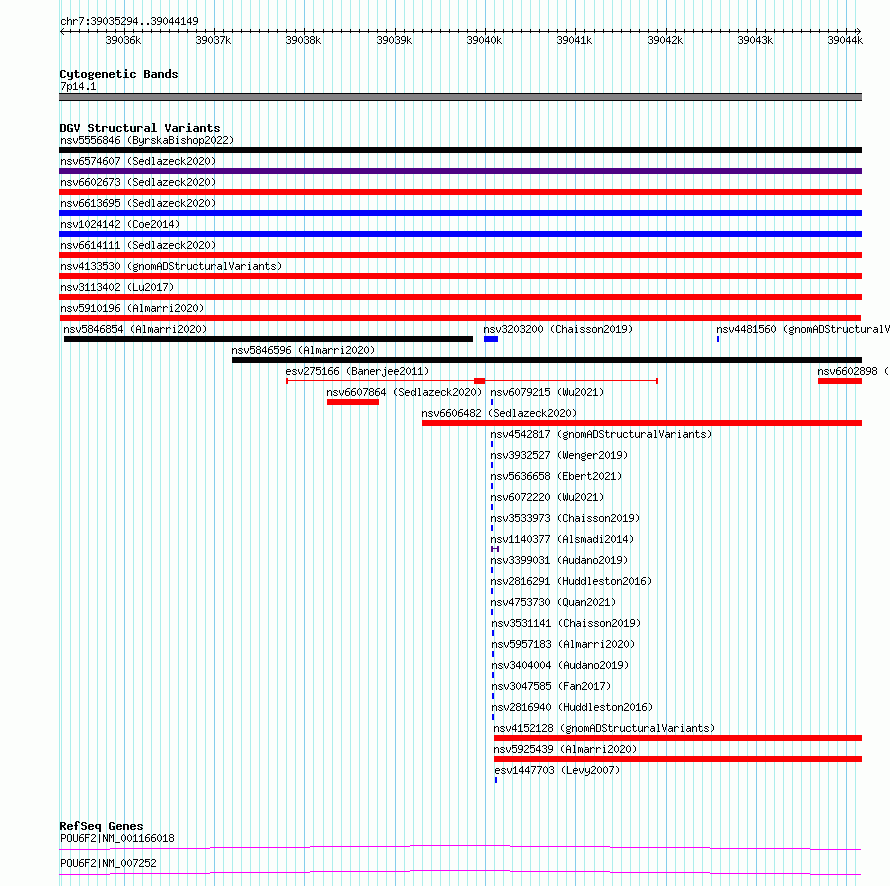This screenshot has width=890, height=886.
Task: Select the POU6F2|NM_007252 gene label
Action: point(108,863)
